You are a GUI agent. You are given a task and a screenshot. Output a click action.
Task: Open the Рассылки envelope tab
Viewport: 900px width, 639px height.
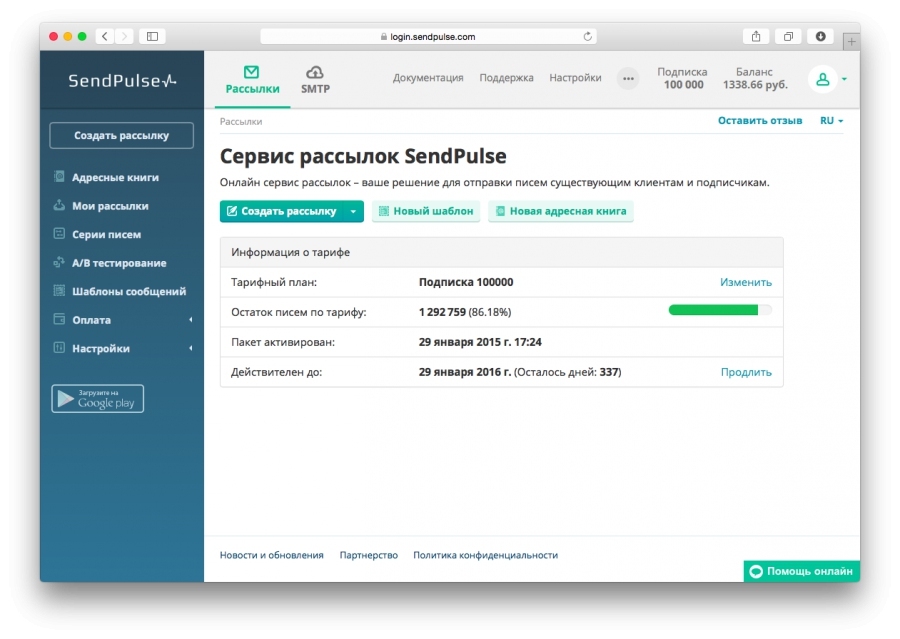tap(252, 80)
